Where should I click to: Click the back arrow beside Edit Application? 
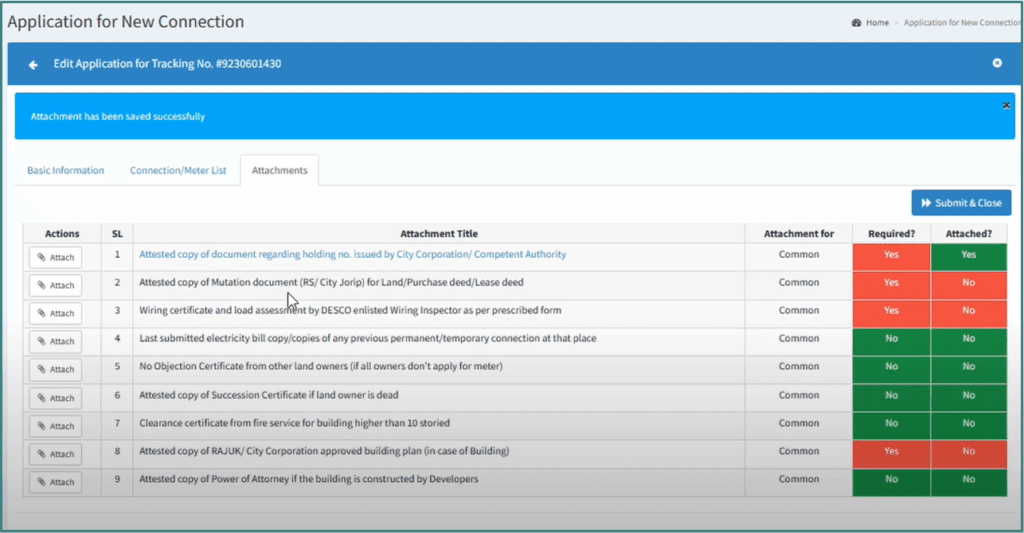33,64
